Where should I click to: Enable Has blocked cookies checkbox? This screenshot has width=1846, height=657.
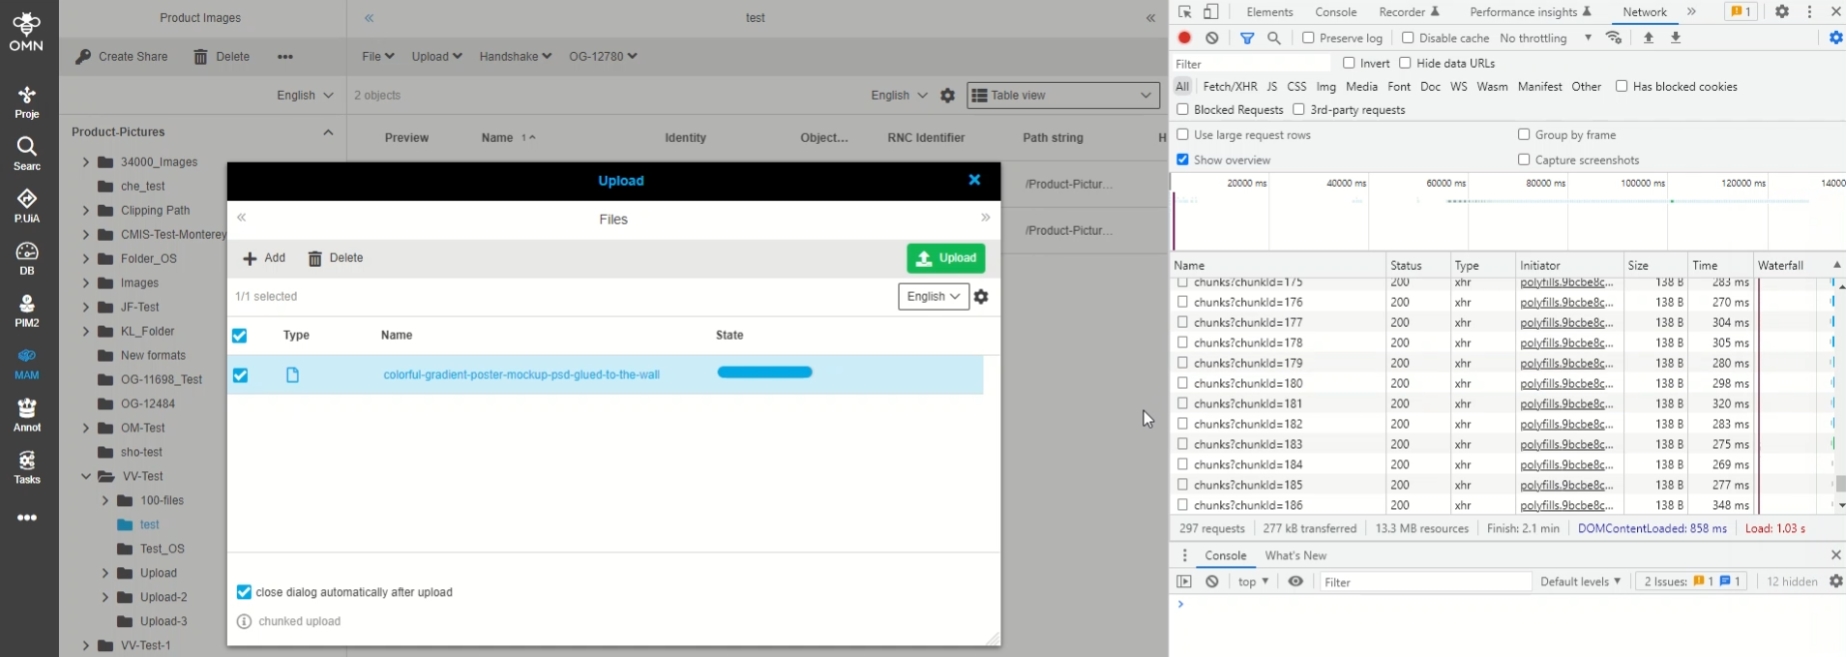[x=1621, y=86]
